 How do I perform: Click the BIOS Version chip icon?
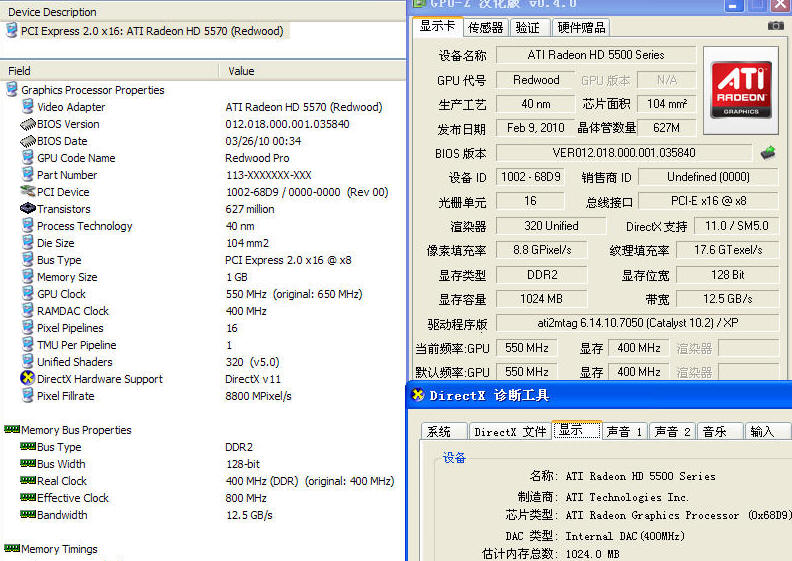[x=28, y=124]
